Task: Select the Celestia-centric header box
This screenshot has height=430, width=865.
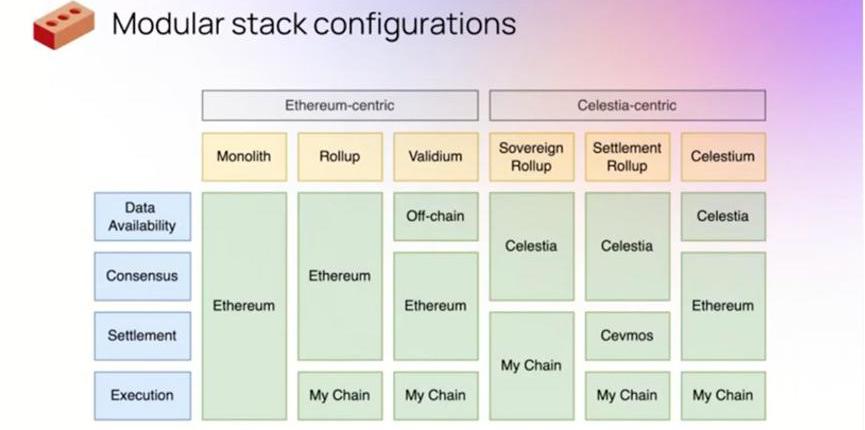Action: point(627,105)
